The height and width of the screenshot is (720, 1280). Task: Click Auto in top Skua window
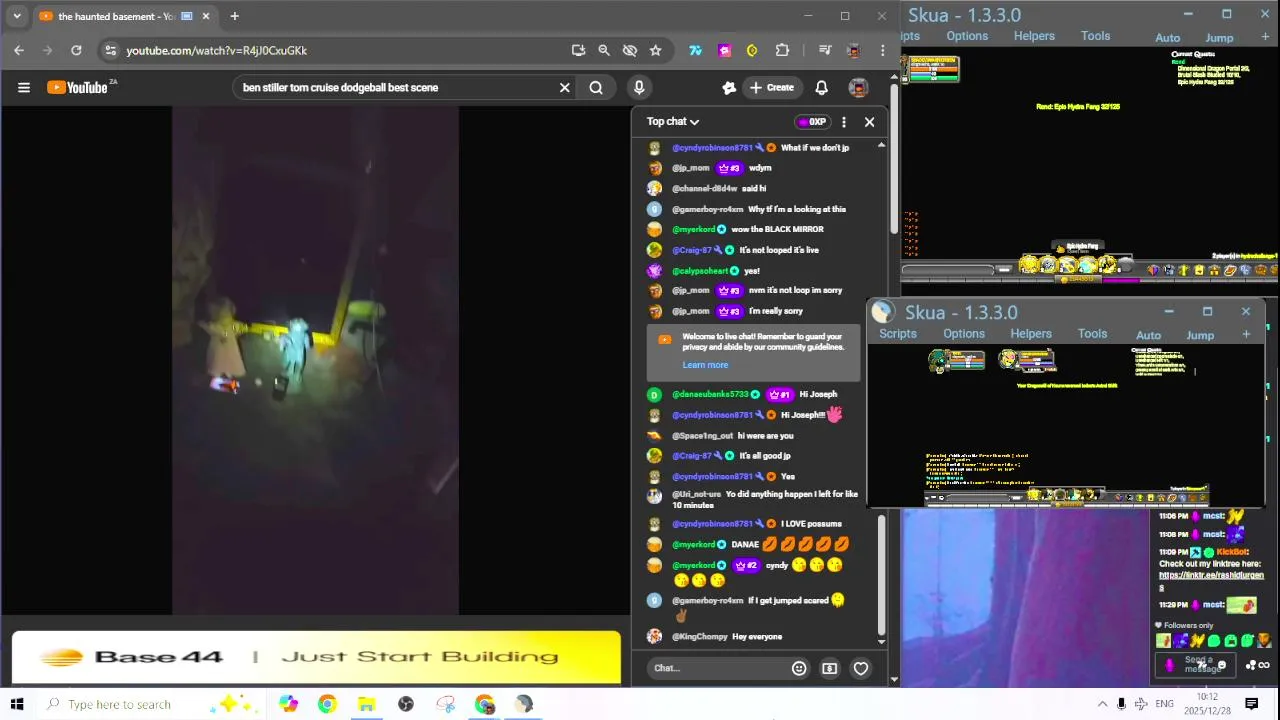coord(1168,38)
